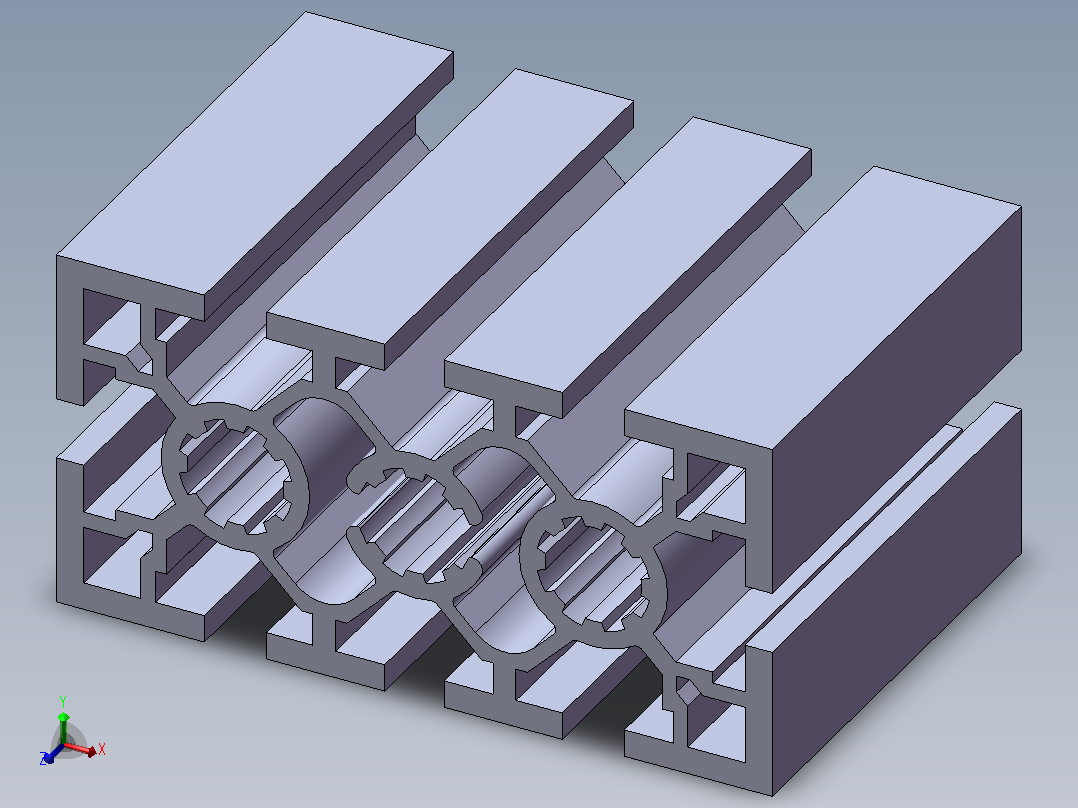
Task: Click the blue Z axis on the orientation triad
Action: point(51,754)
